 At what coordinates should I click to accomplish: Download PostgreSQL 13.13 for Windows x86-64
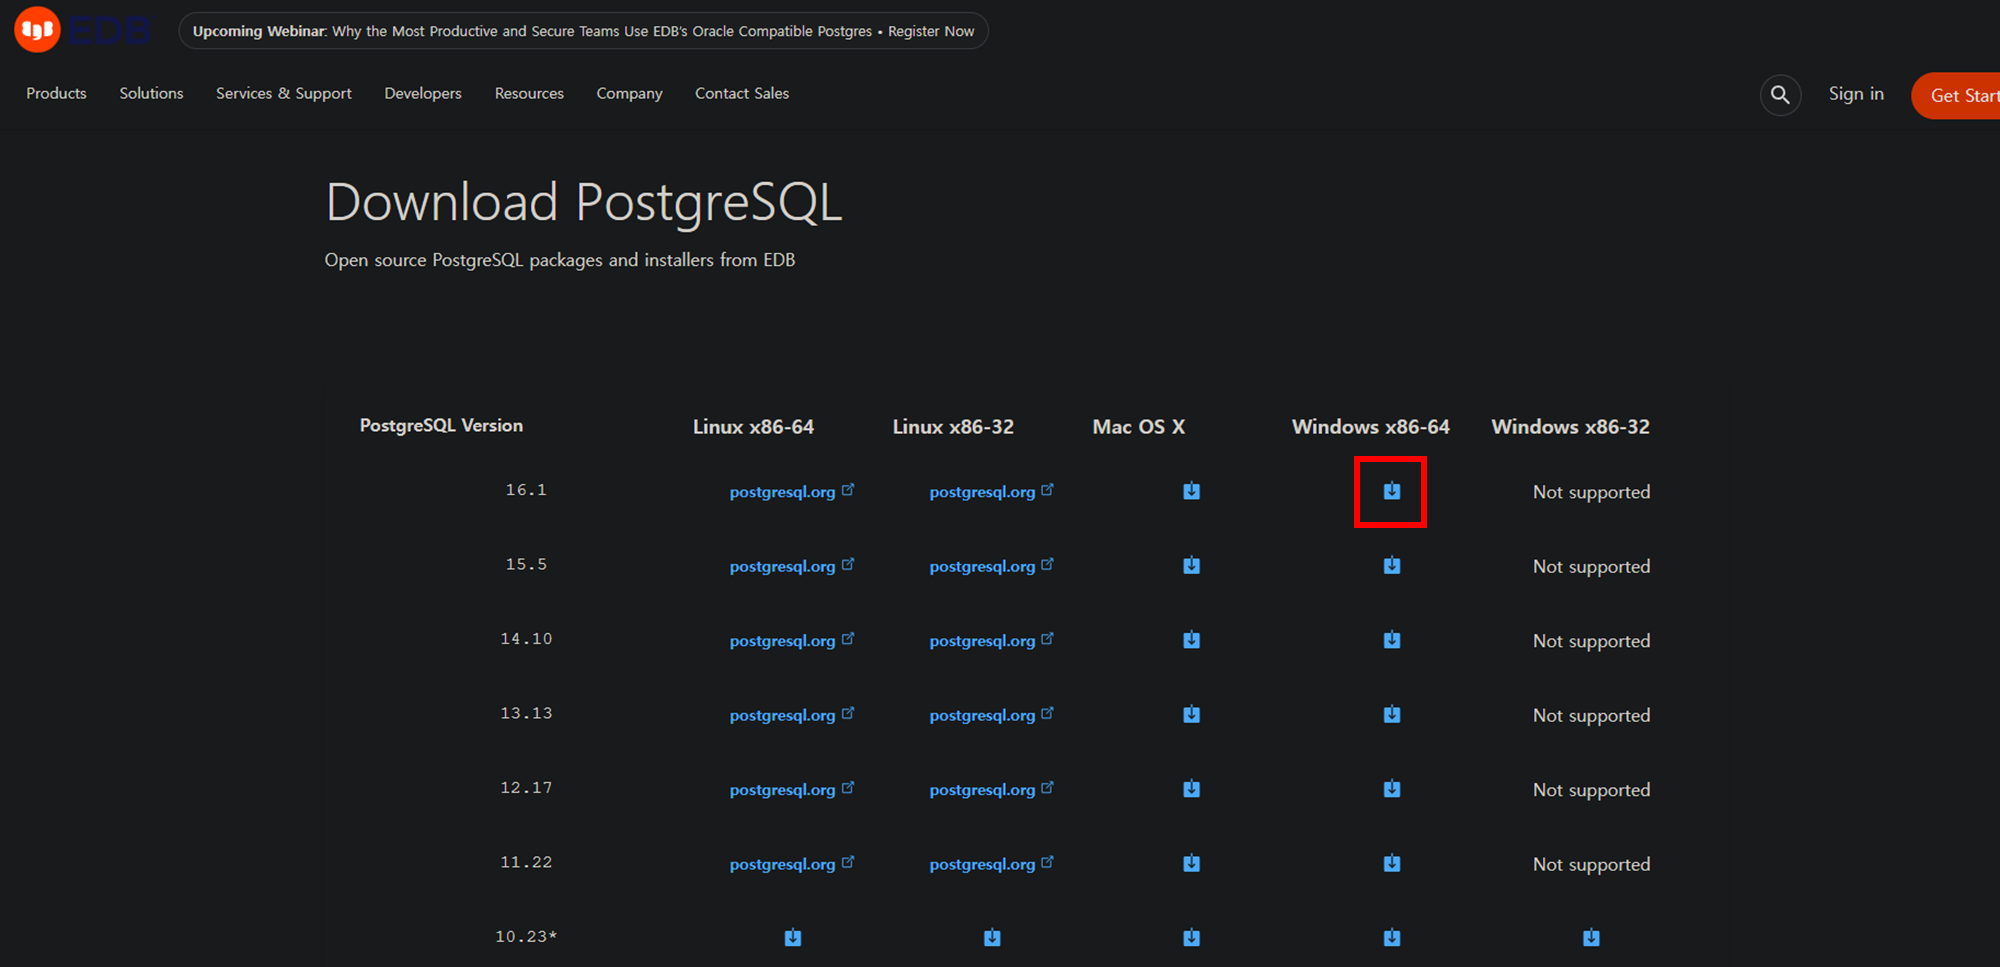click(1391, 714)
